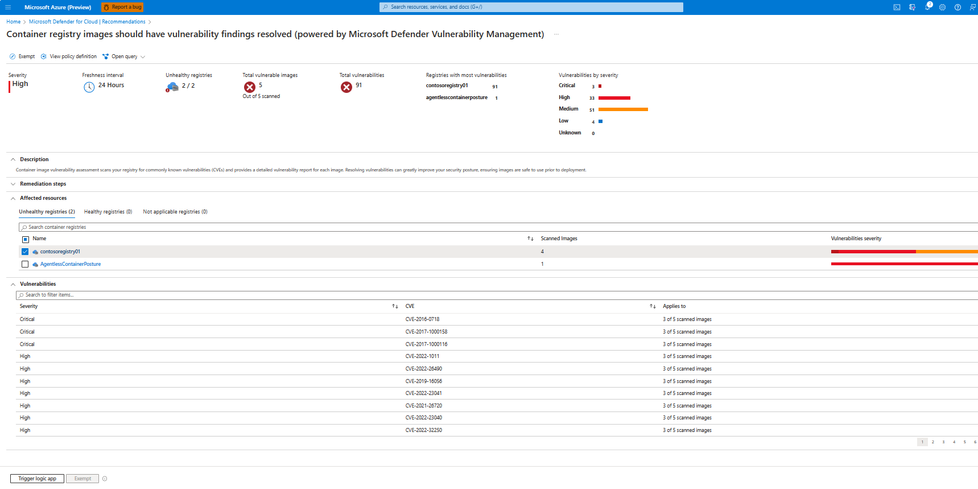Collapse the Description section

click(x=13, y=159)
